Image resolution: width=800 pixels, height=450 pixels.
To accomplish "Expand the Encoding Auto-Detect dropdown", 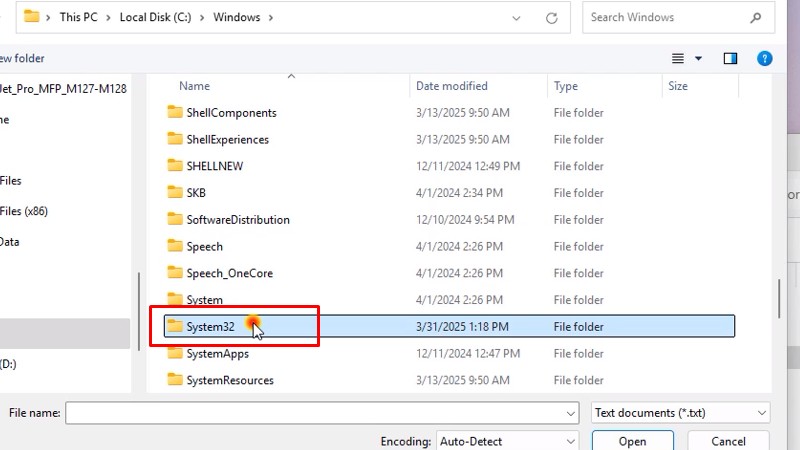I will click(570, 441).
